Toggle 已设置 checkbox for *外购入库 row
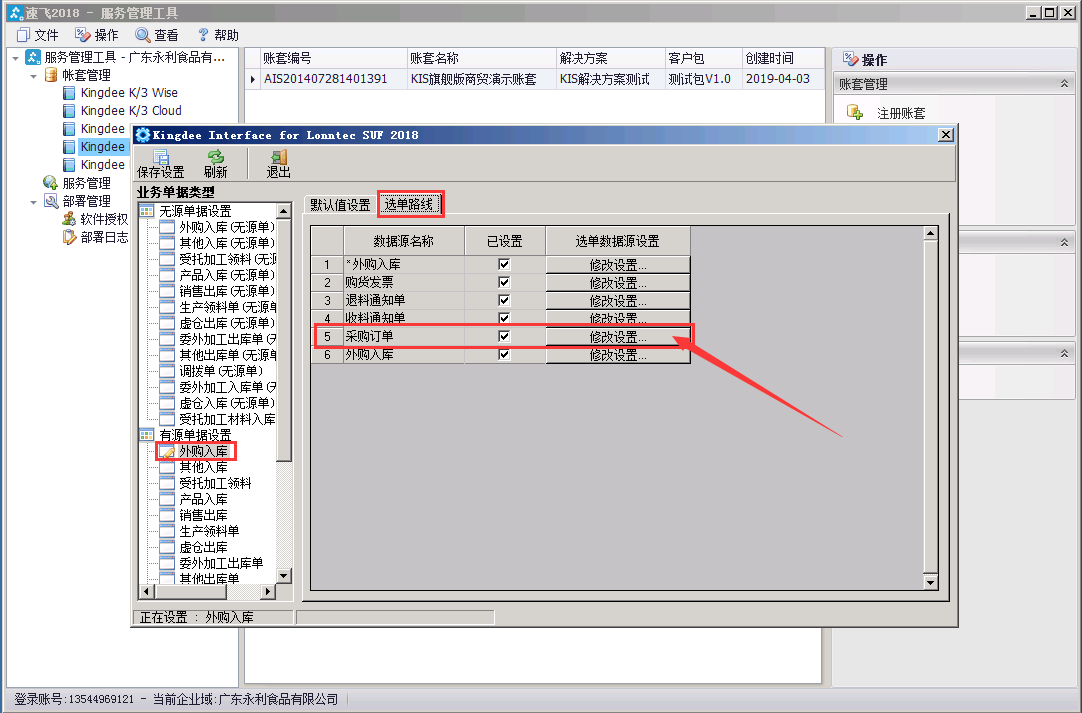 coord(504,264)
